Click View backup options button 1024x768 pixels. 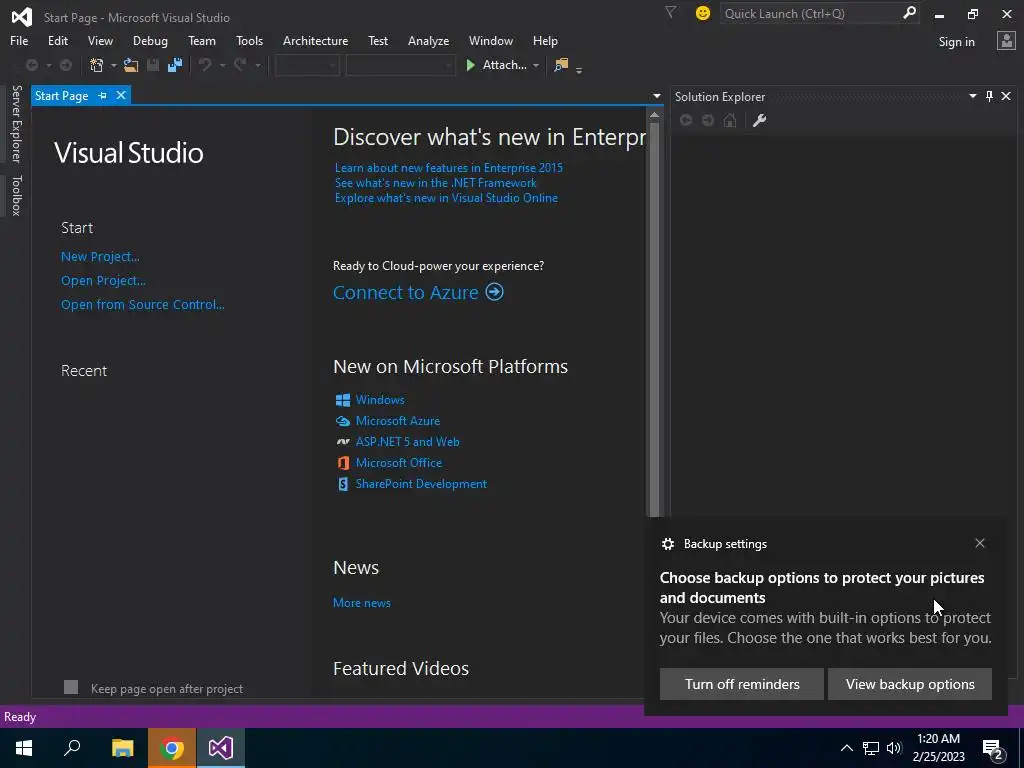(910, 684)
